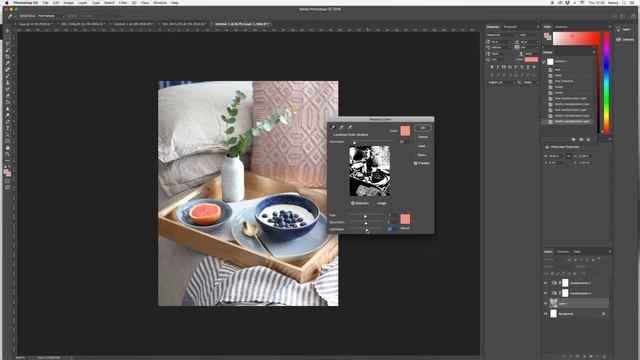Select the Eraser tool
The width and height of the screenshot is (640, 360).
click(x=7, y=96)
